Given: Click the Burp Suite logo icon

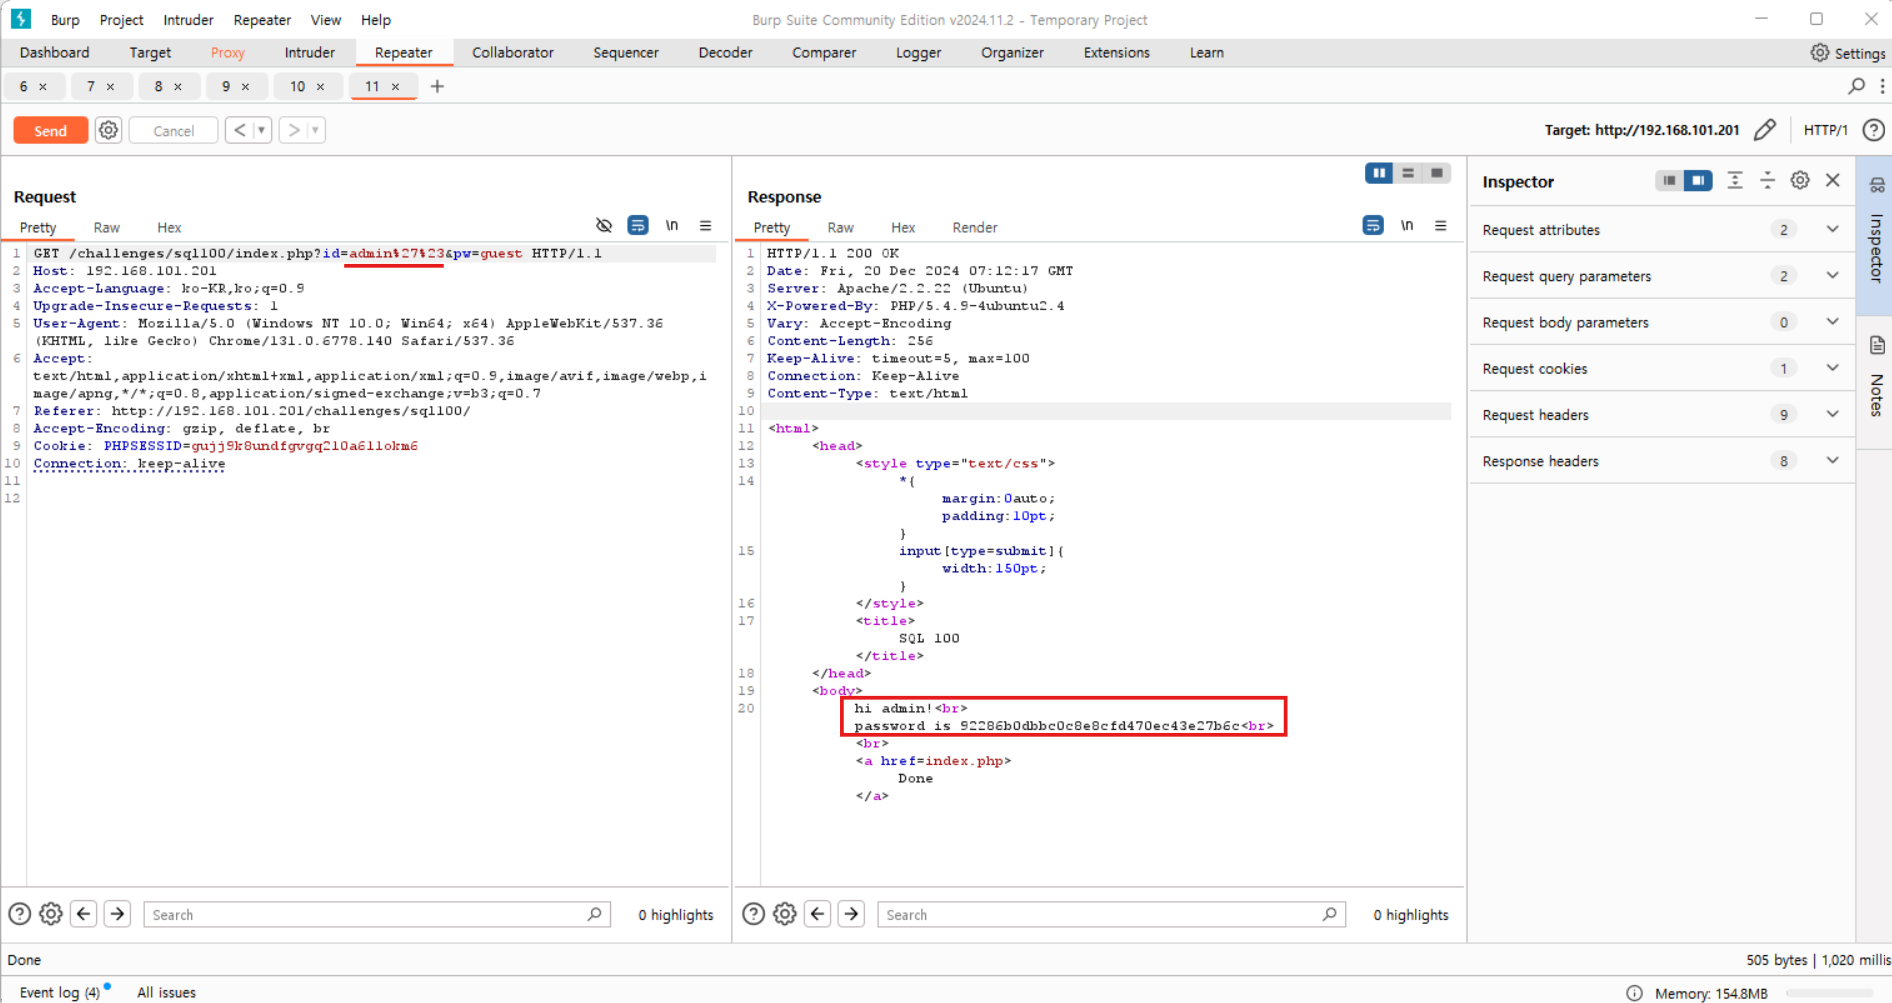Looking at the screenshot, I should (20, 19).
